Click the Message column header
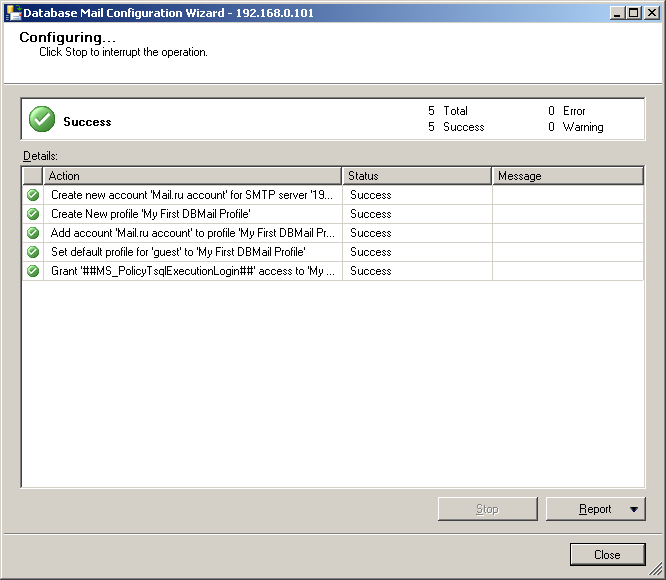The height and width of the screenshot is (580, 666). [568, 176]
